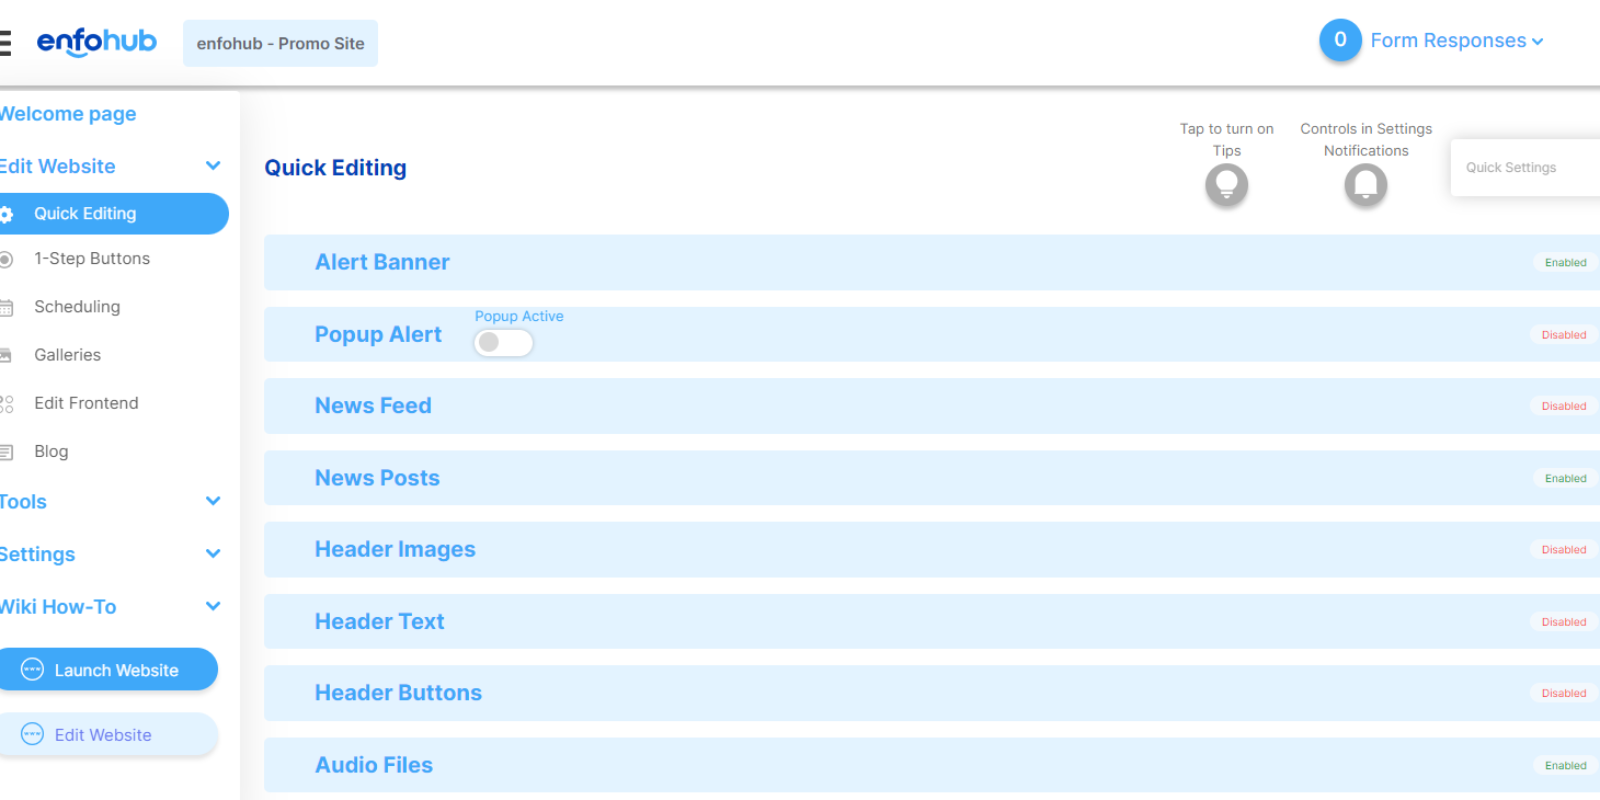The width and height of the screenshot is (1600, 800).
Task: Click the Launch Website button
Action: coord(108,669)
